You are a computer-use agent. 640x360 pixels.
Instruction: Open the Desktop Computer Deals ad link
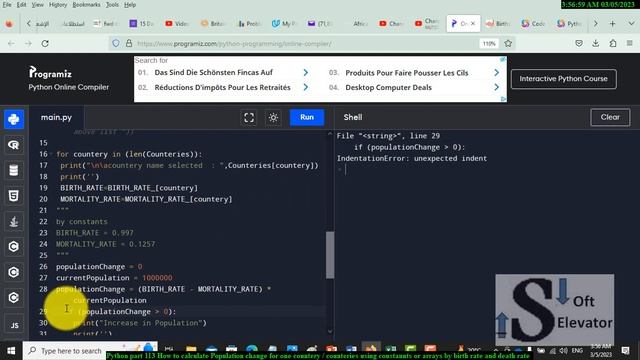pyautogui.click(x=388, y=87)
